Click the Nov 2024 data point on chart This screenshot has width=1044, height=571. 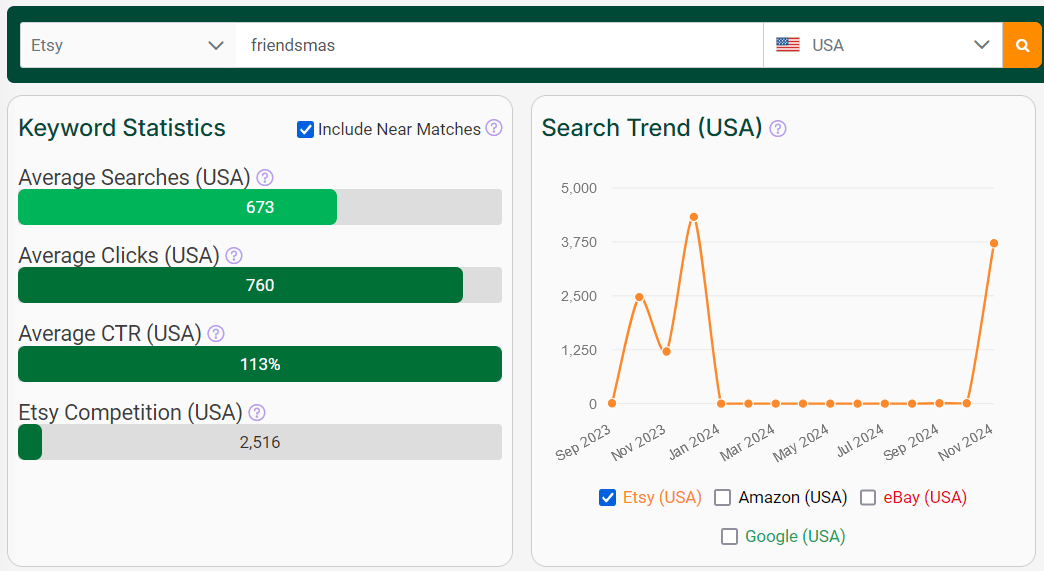993,244
